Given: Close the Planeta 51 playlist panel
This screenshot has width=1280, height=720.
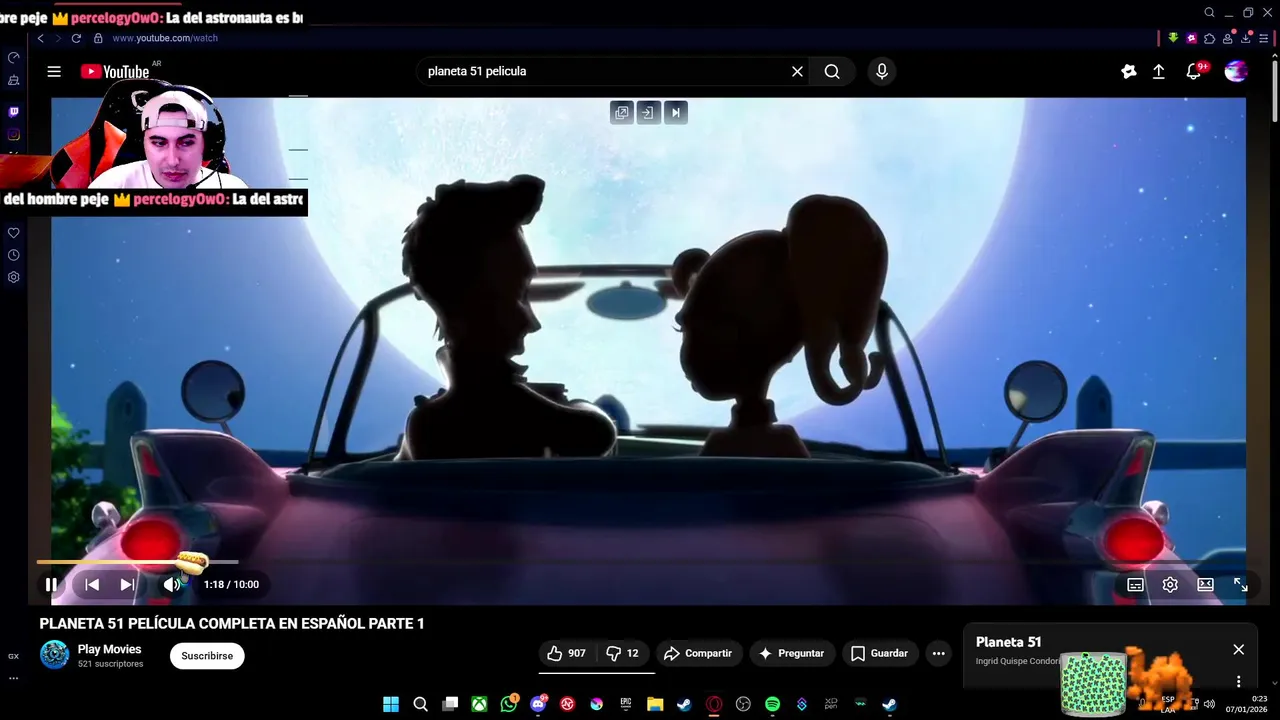Looking at the screenshot, I should click(x=1238, y=649).
